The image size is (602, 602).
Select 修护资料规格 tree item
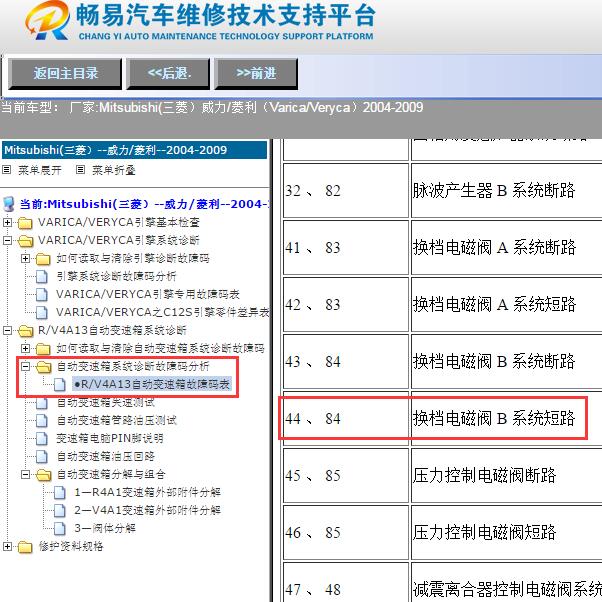(71, 546)
